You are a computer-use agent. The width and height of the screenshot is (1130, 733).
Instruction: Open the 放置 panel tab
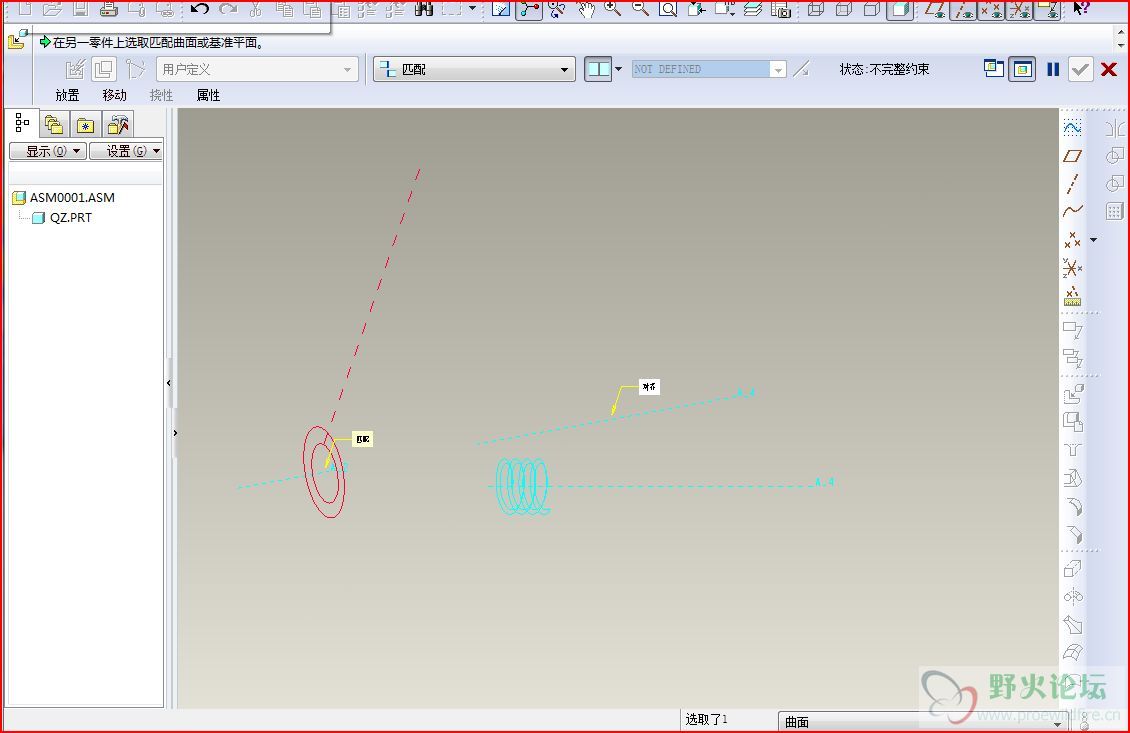tap(67, 95)
